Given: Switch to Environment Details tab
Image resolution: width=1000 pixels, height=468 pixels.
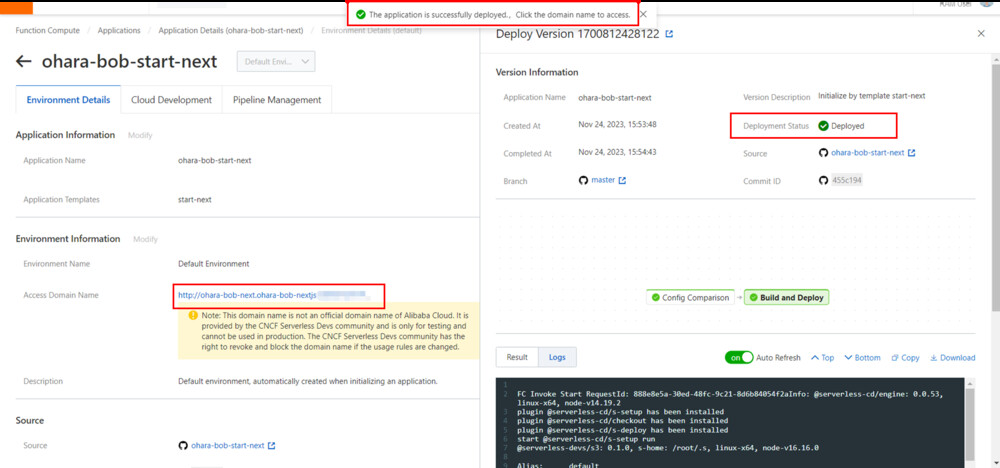Looking at the screenshot, I should point(68,100).
